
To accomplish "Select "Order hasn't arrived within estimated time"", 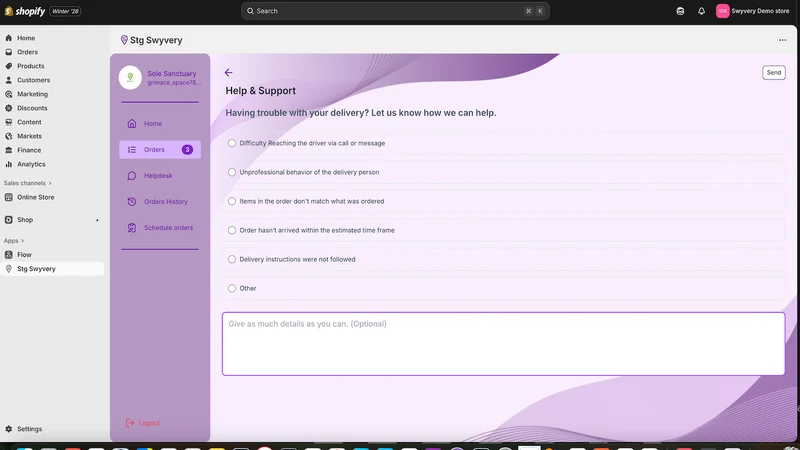I will pos(232,231).
